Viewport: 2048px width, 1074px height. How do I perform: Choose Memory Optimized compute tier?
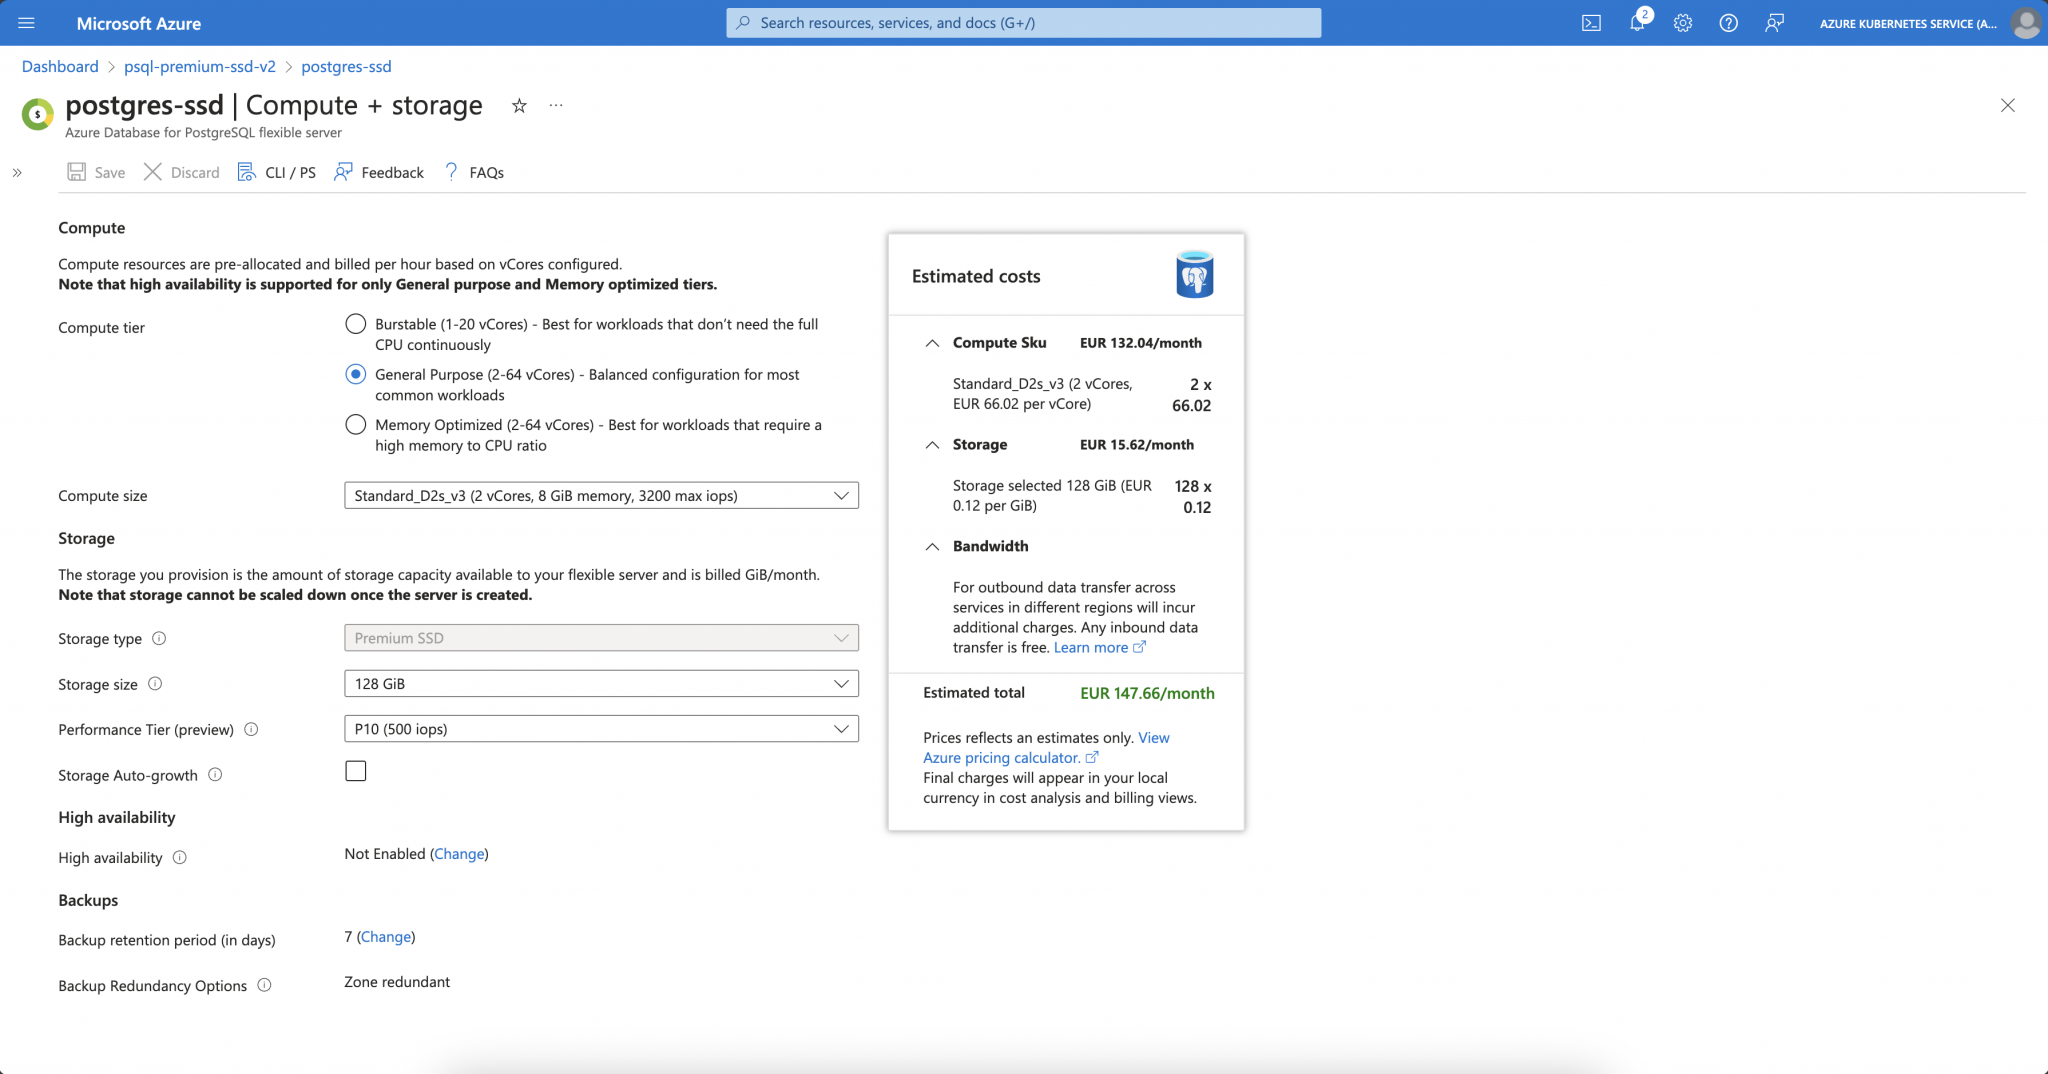tap(355, 424)
